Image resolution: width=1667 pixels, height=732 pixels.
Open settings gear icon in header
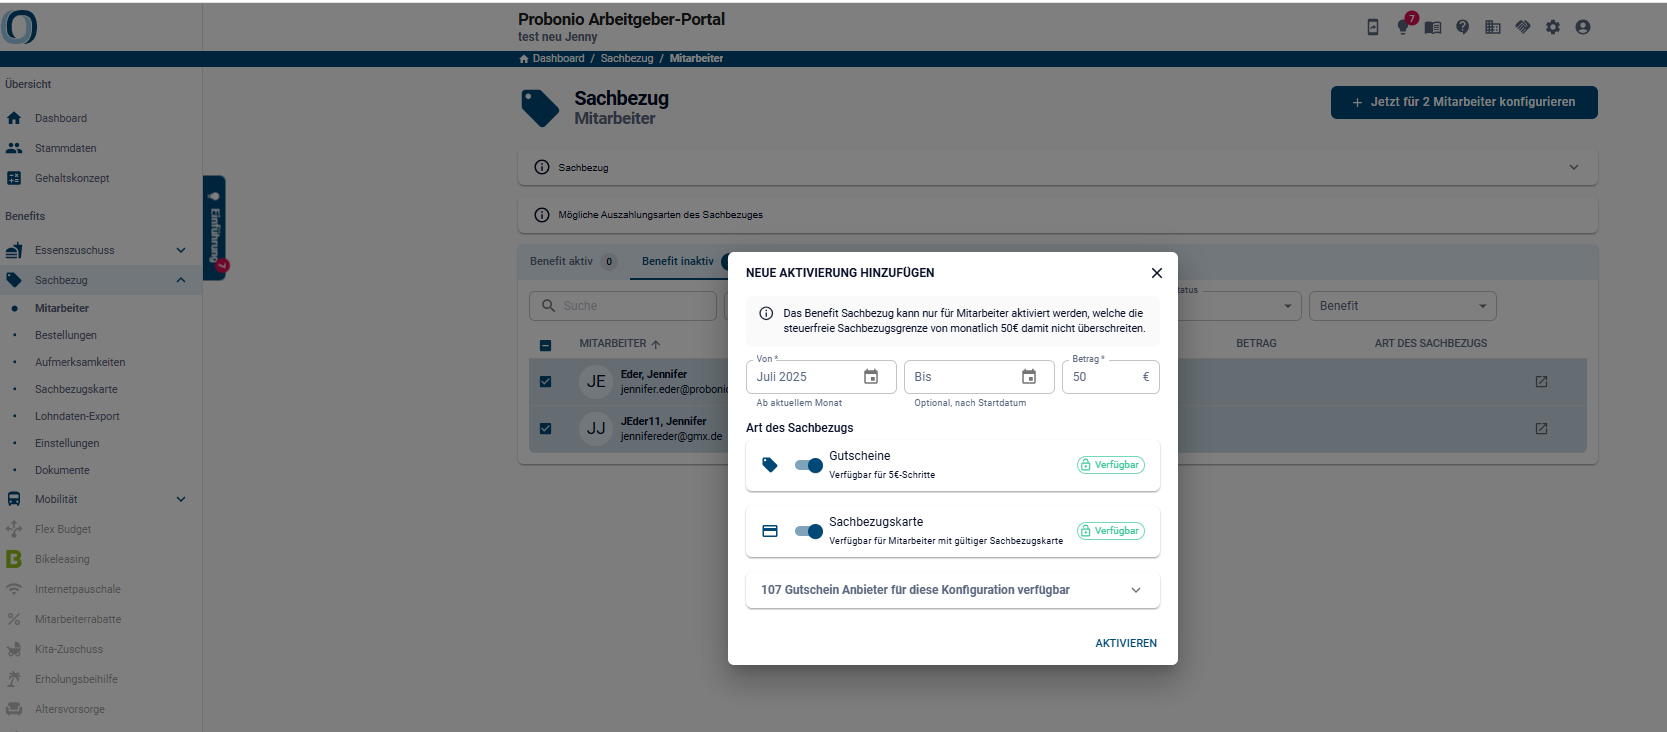(1553, 27)
